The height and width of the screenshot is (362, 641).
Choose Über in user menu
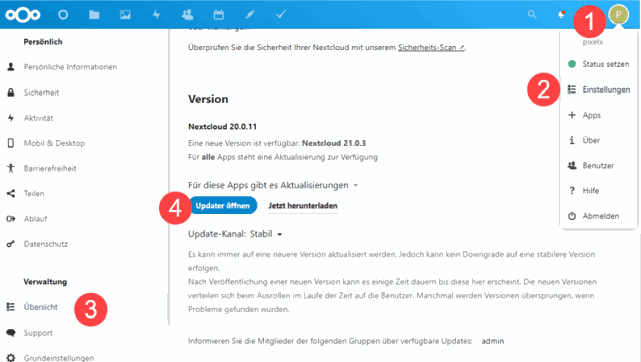(591, 140)
